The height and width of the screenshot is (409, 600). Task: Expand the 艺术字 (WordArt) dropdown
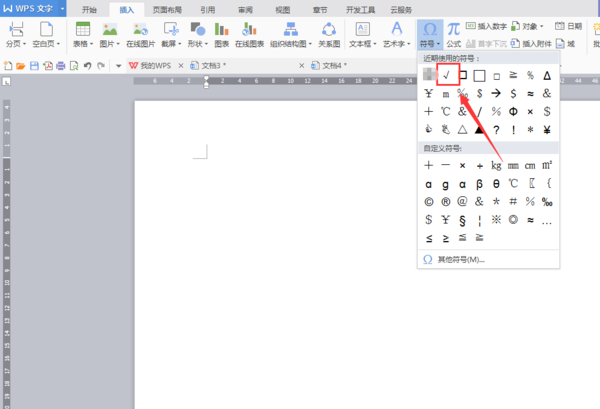[x=397, y=44]
